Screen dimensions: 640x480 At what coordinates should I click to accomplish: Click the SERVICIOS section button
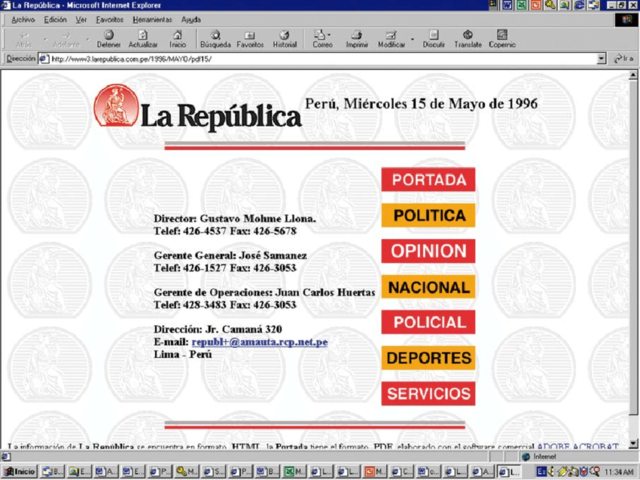click(428, 393)
